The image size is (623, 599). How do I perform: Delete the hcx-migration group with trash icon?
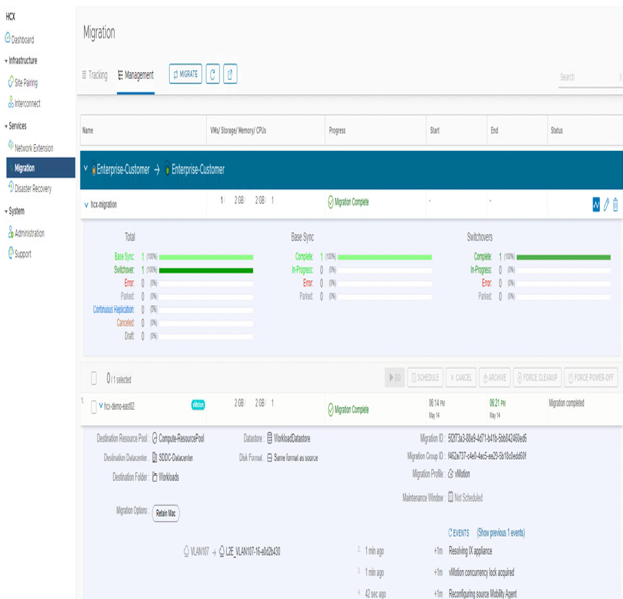coord(615,205)
